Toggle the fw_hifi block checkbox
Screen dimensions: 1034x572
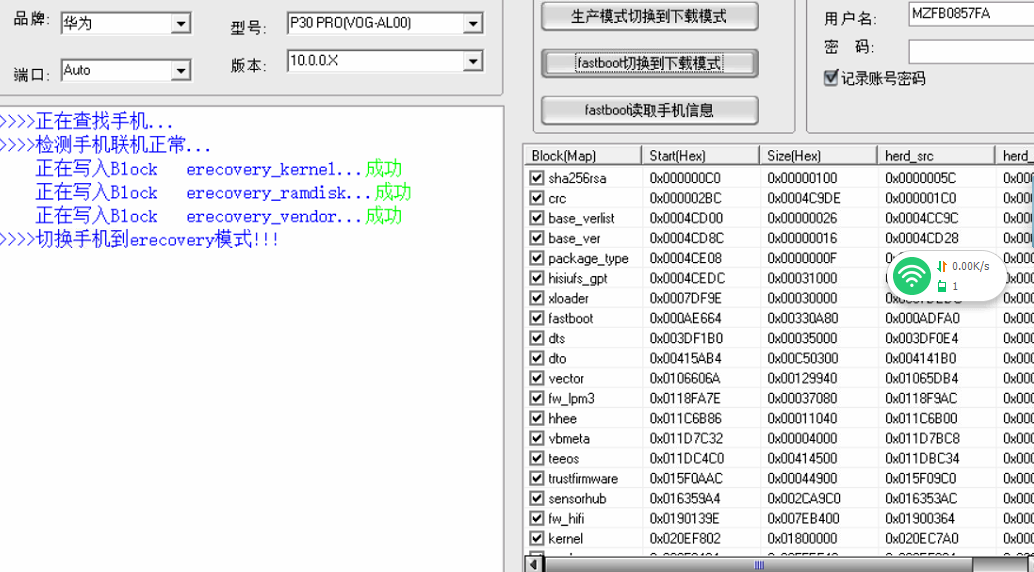[537, 518]
